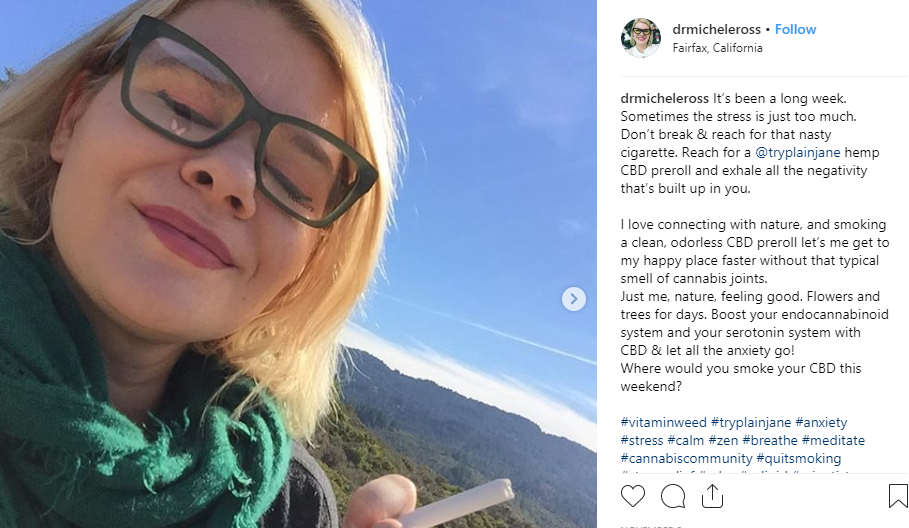Open the #stress hashtag
Screen dimensions: 909x528
[642, 440]
